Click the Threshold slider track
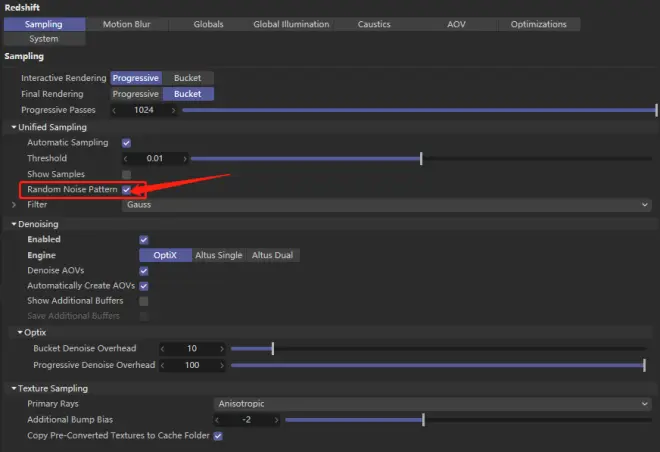This screenshot has height=452, width=660. [421, 159]
